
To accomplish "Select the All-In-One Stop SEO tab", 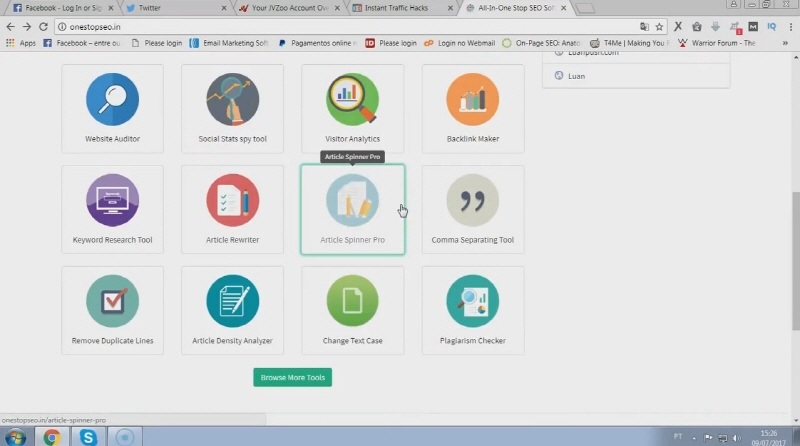I will tap(514, 8).
